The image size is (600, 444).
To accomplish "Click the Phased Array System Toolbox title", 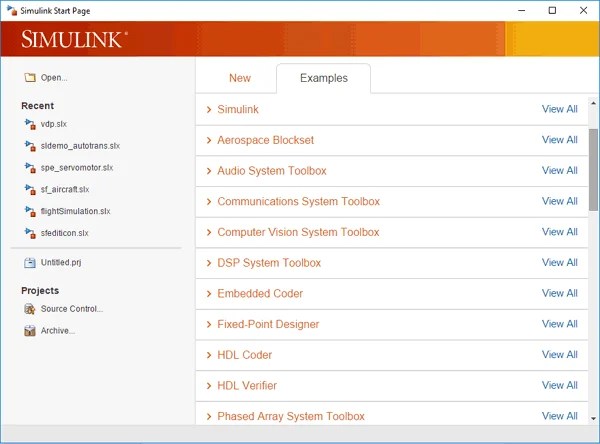I will coord(291,416).
